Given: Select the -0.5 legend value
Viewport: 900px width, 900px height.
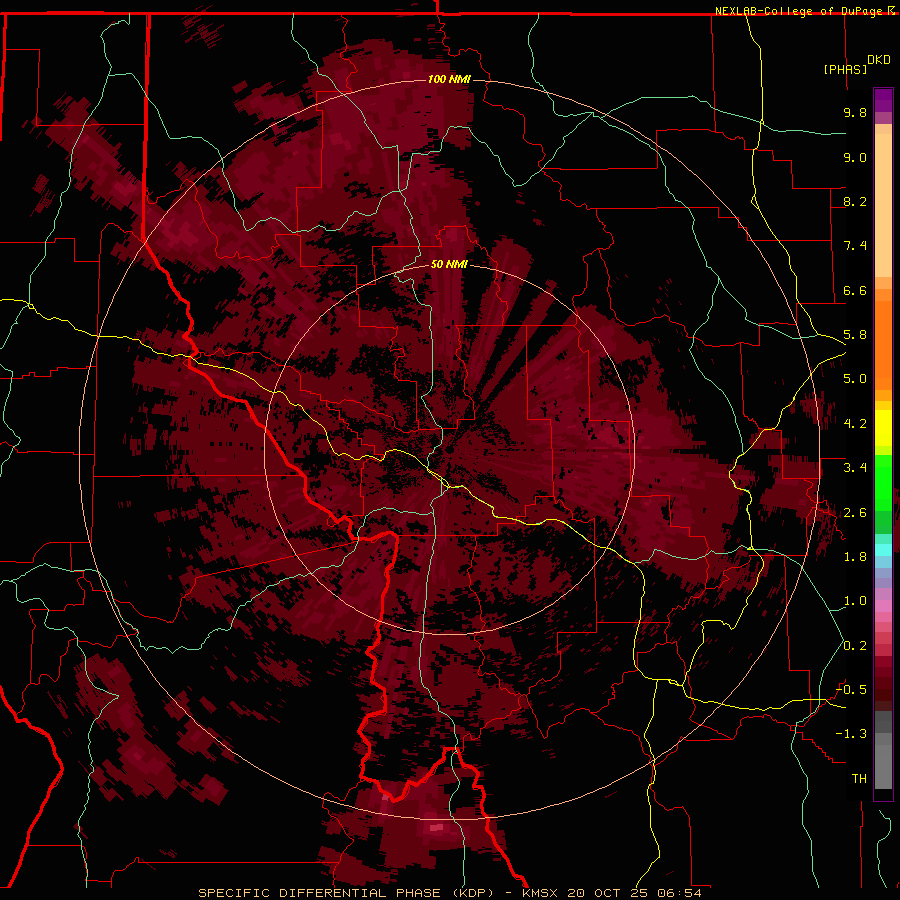Looking at the screenshot, I should [851, 690].
